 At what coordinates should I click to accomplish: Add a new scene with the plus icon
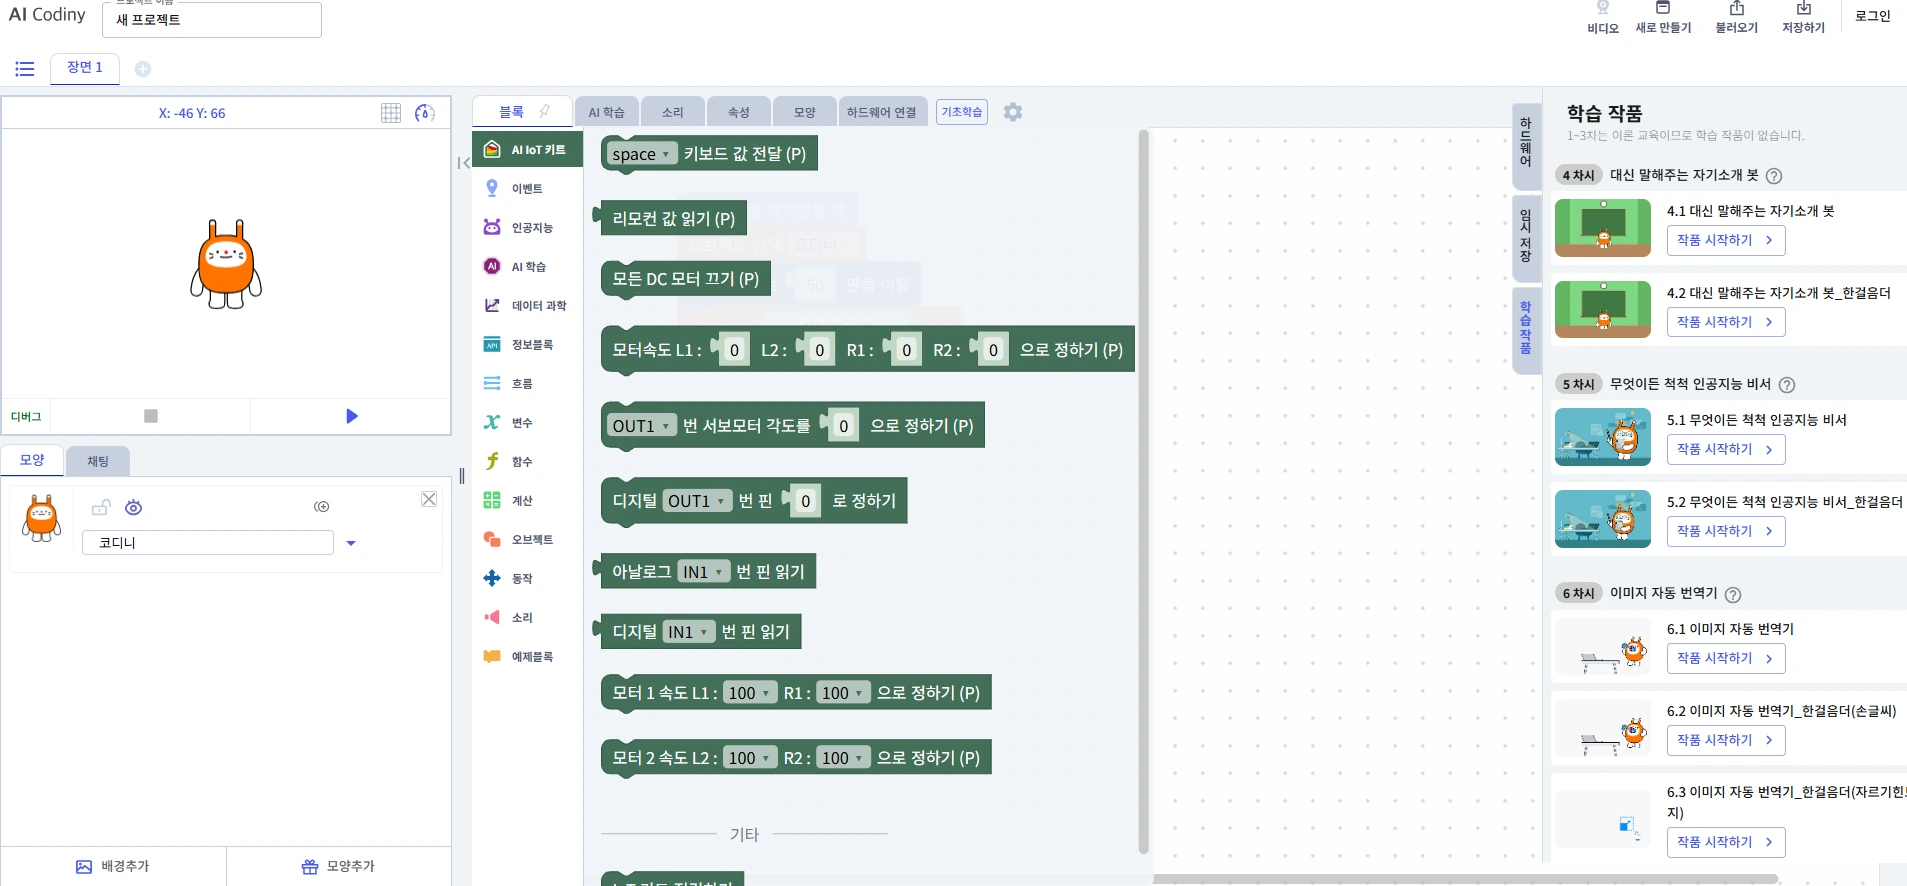coord(143,69)
